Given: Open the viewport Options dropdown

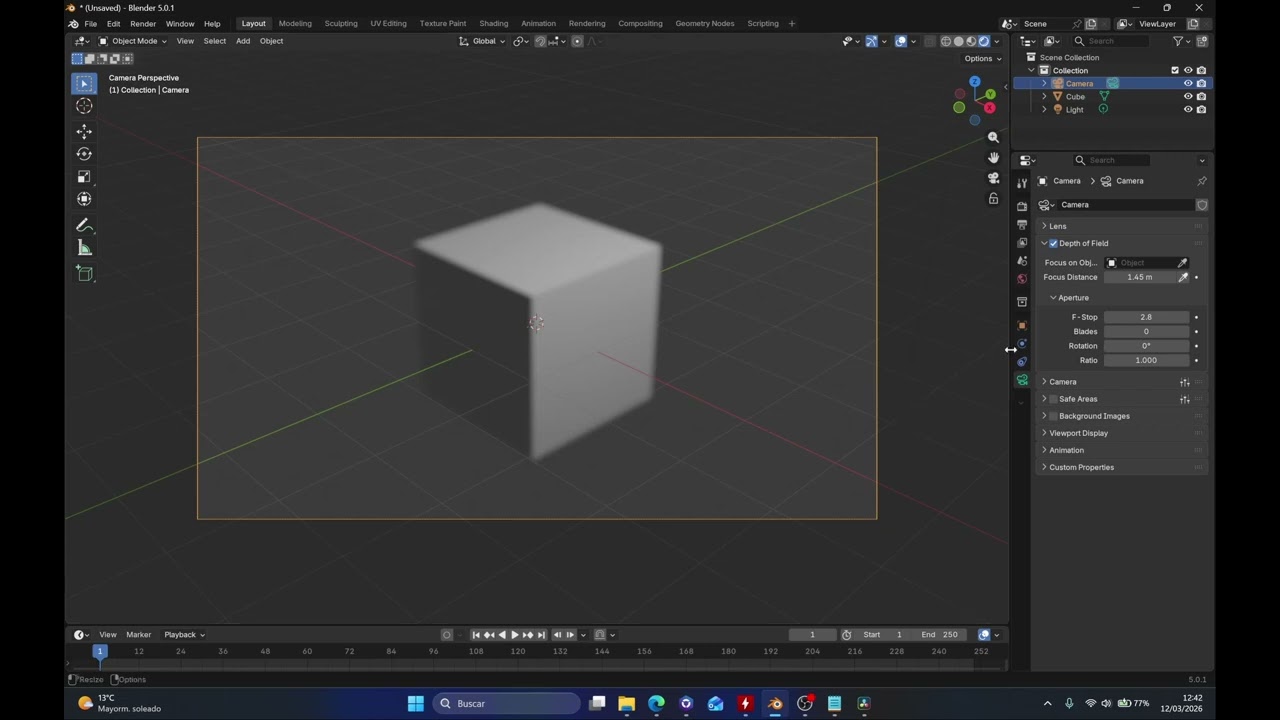Looking at the screenshot, I should pyautogui.click(x=982, y=58).
